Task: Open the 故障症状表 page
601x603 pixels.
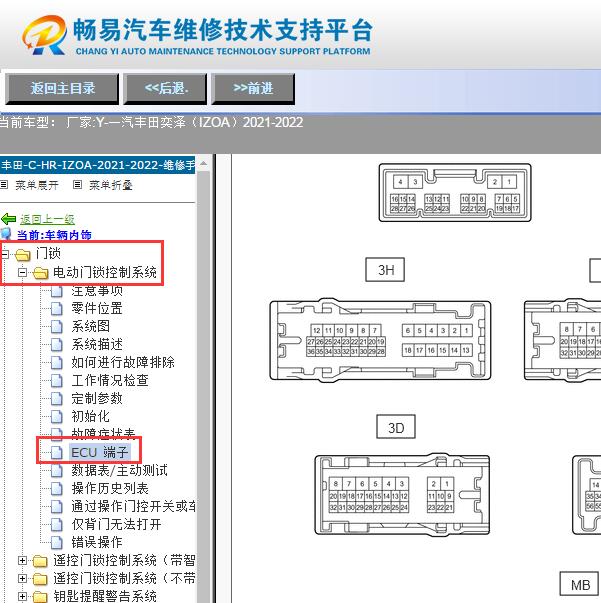Action: click(x=103, y=433)
